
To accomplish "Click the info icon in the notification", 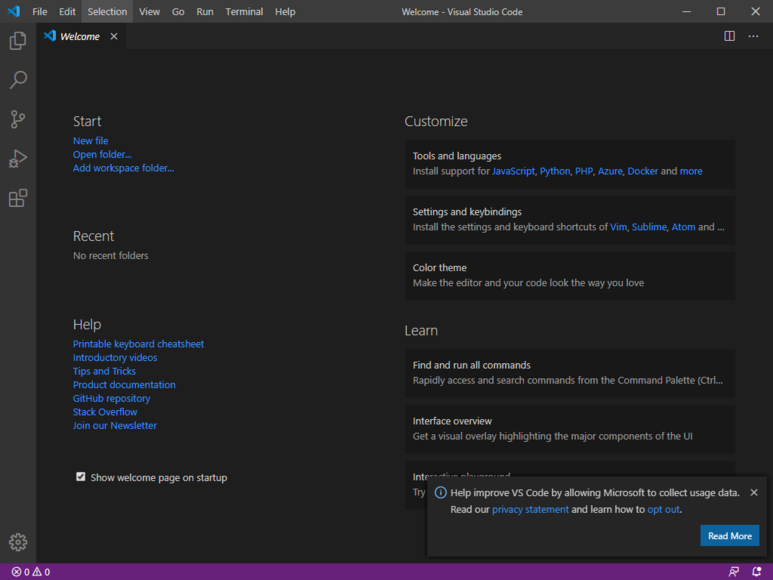I will point(440,492).
